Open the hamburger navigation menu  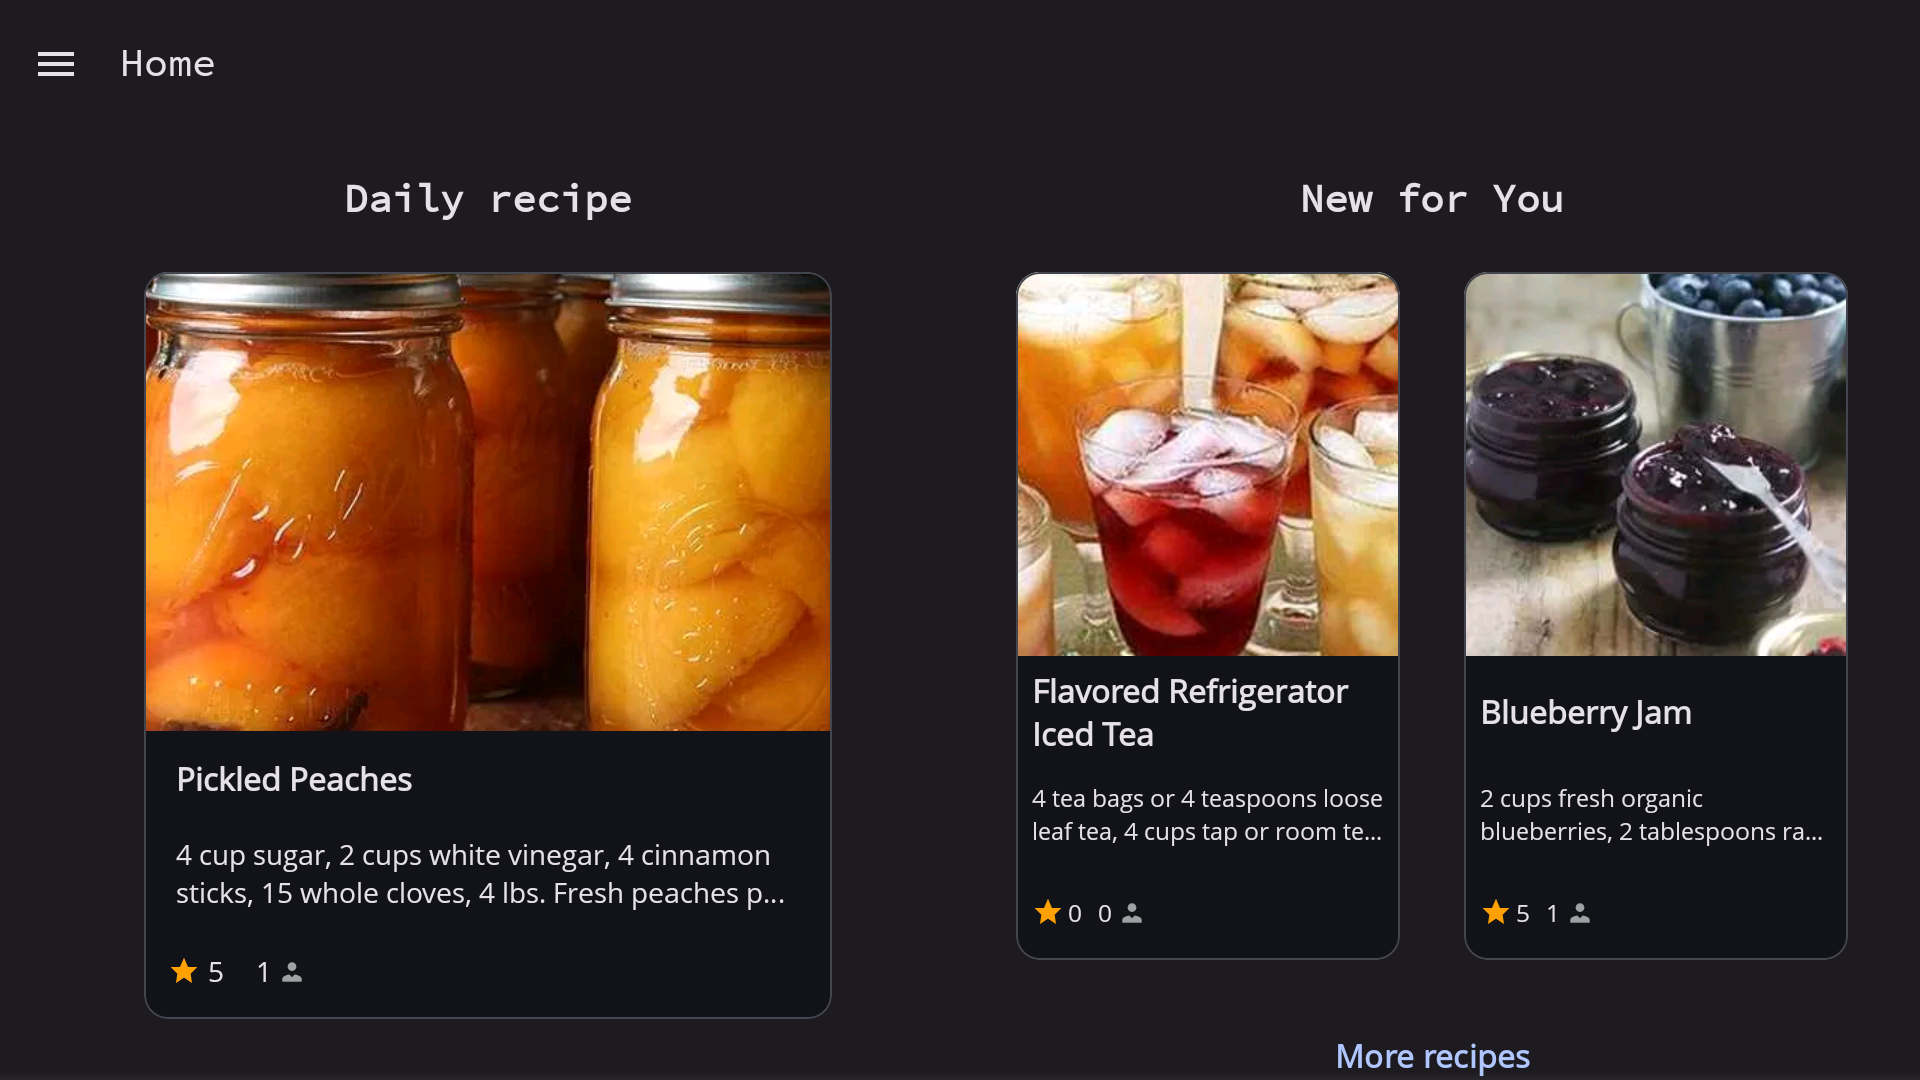56,64
